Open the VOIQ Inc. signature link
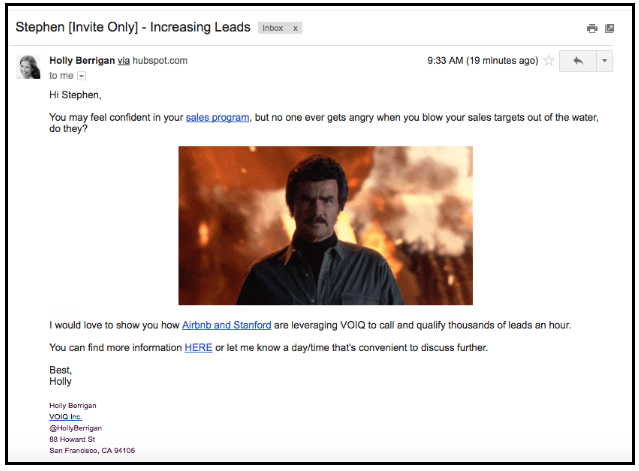This screenshot has width=639, height=471. pyautogui.click(x=66, y=416)
